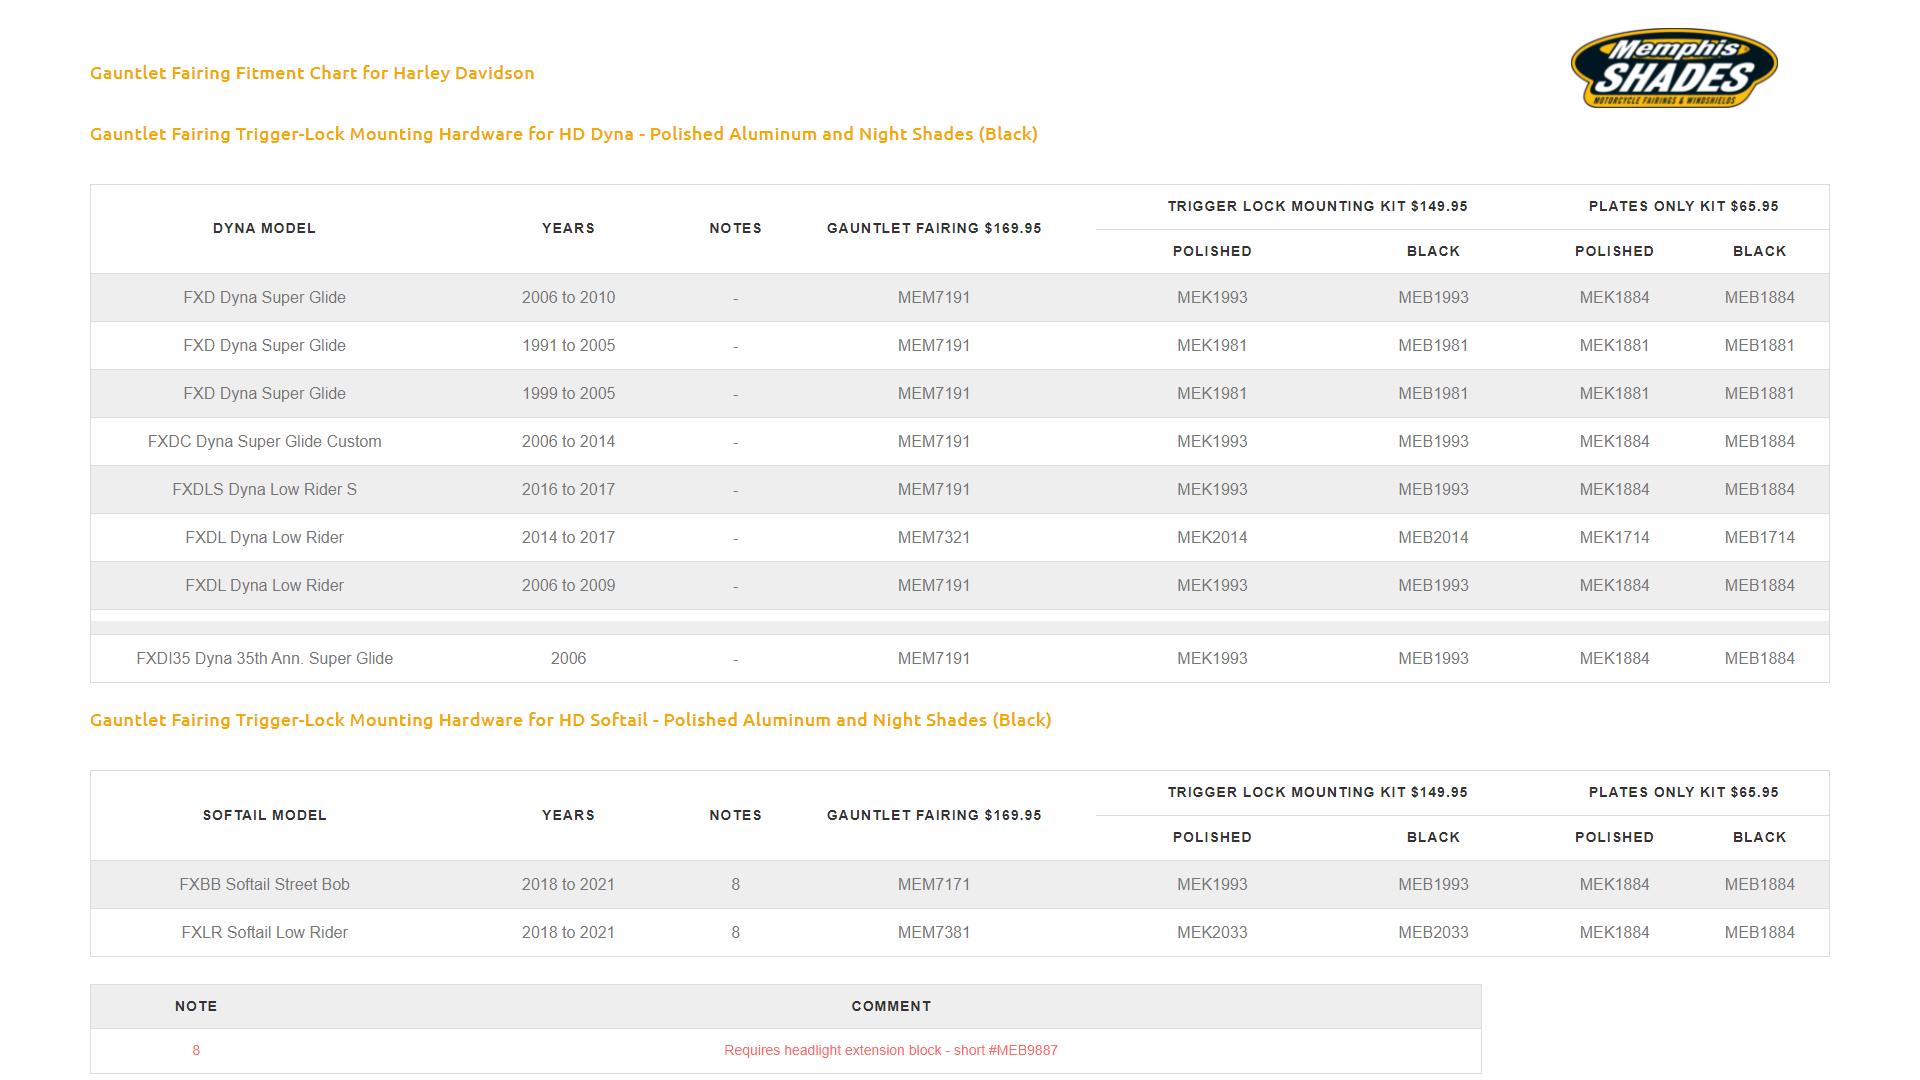The height and width of the screenshot is (1080, 1920).
Task: Click the HD Softail mounting hardware heading
Action: tap(570, 720)
